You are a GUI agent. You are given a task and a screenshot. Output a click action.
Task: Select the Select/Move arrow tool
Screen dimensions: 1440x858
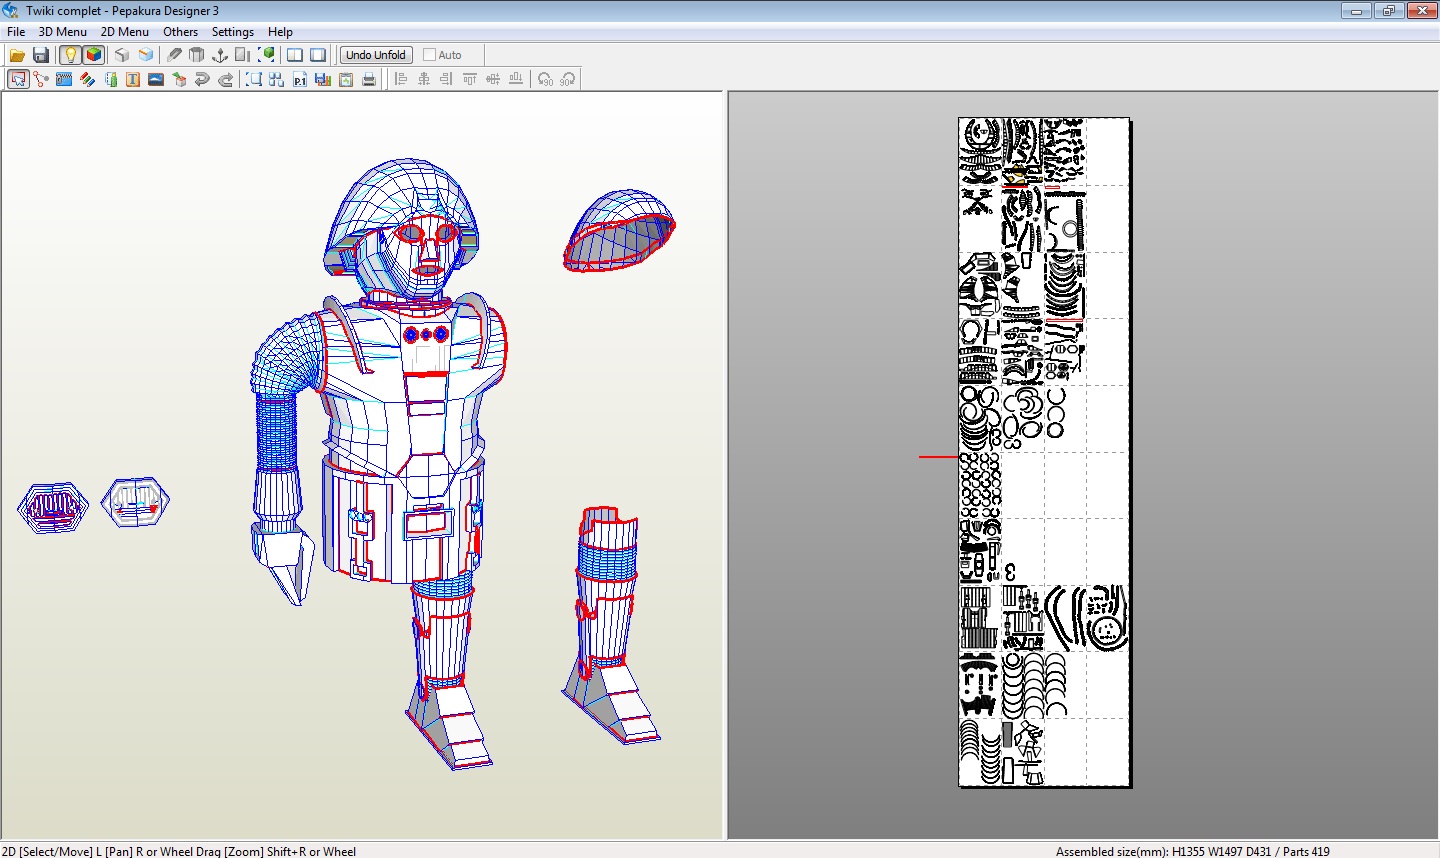18,79
